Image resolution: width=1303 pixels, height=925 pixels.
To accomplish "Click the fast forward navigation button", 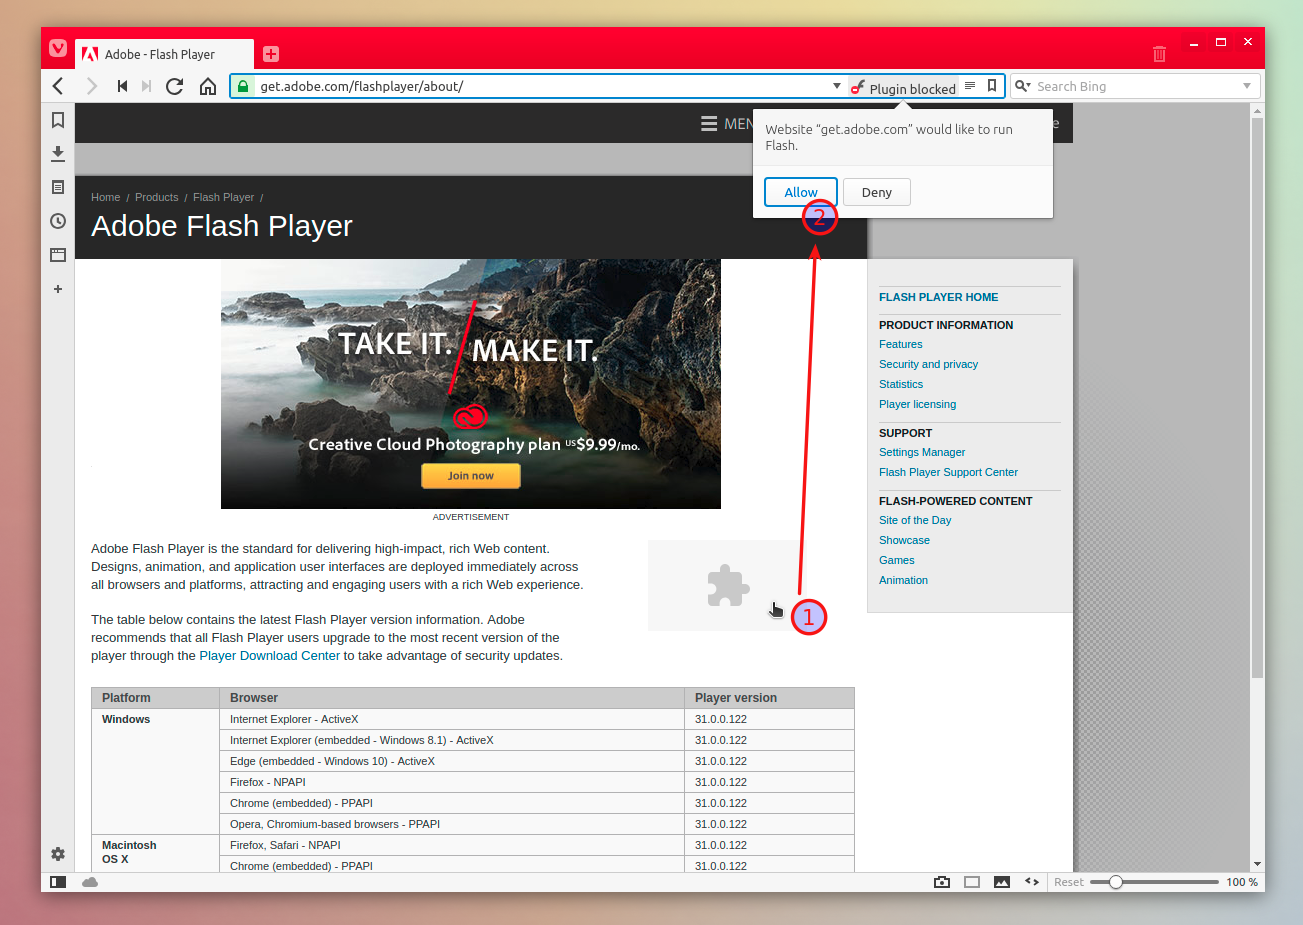I will (147, 86).
